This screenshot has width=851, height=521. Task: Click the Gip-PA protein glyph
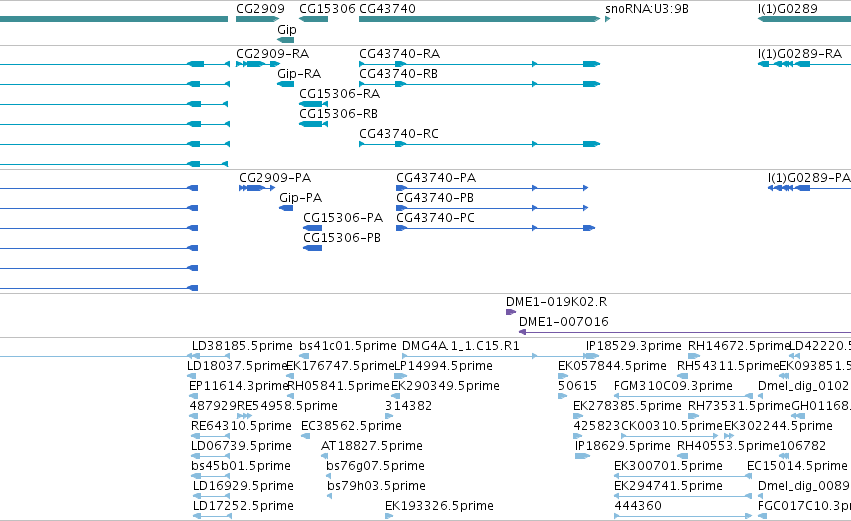[x=286, y=208]
